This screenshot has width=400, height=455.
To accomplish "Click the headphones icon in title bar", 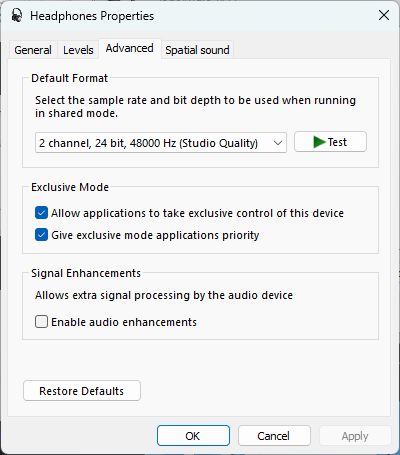I will tap(17, 15).
